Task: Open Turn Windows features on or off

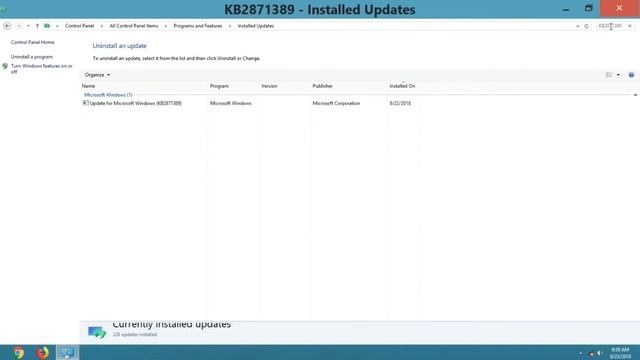Action: coord(42,69)
